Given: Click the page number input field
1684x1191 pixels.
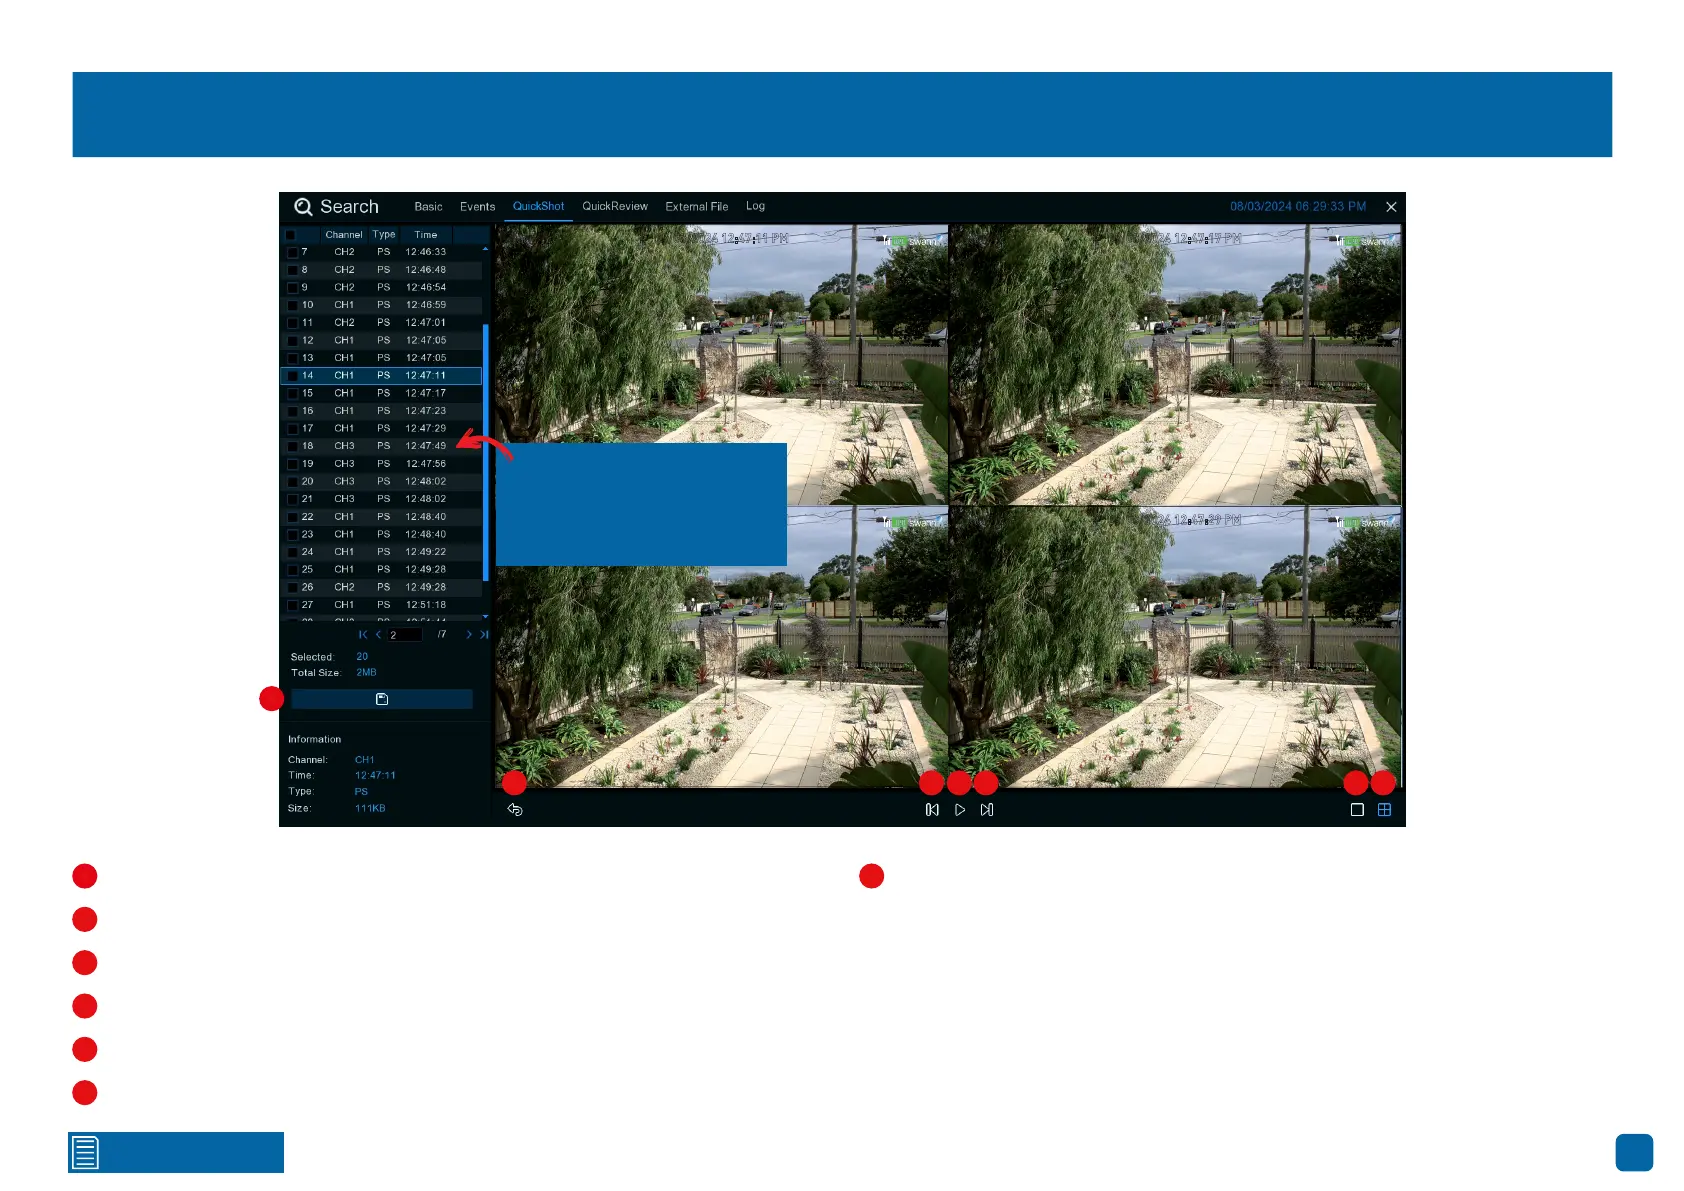Looking at the screenshot, I should click(x=404, y=635).
